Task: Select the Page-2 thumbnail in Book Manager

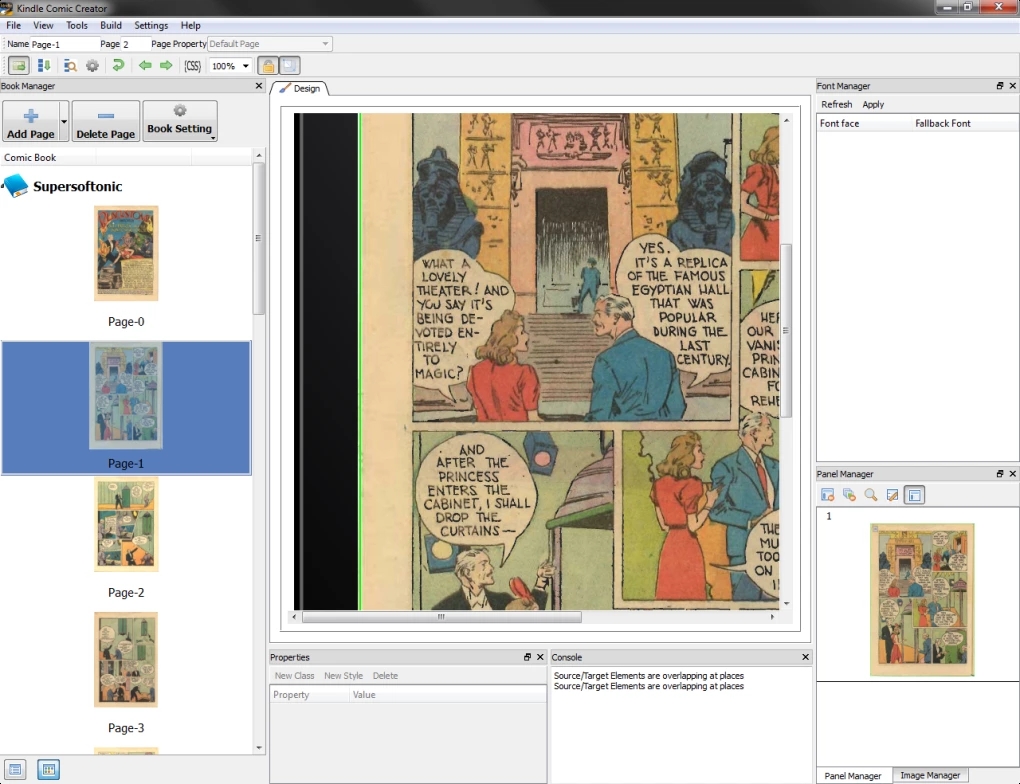Action: [126, 524]
